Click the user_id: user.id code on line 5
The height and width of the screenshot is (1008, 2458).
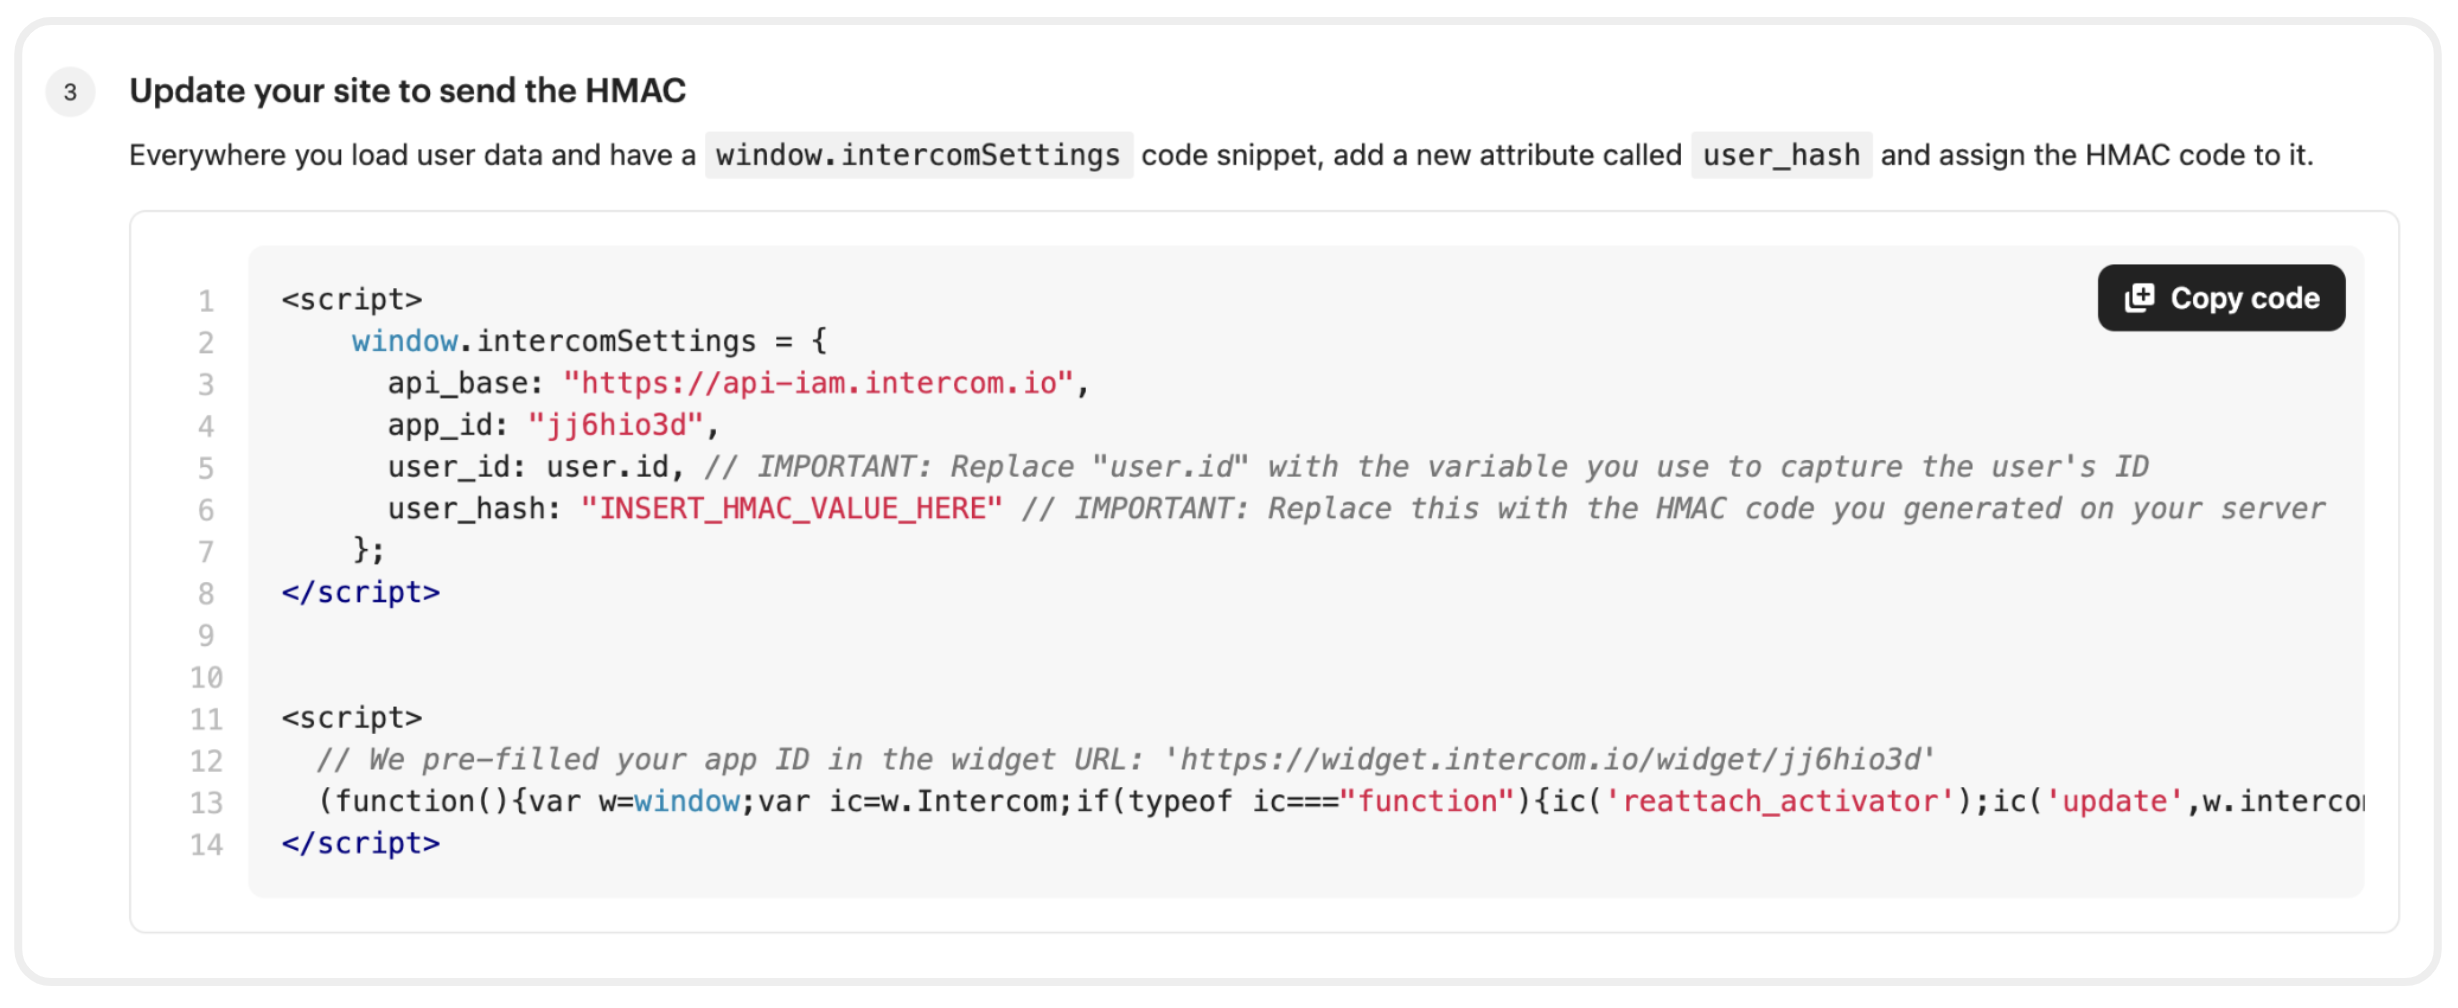tap(535, 467)
